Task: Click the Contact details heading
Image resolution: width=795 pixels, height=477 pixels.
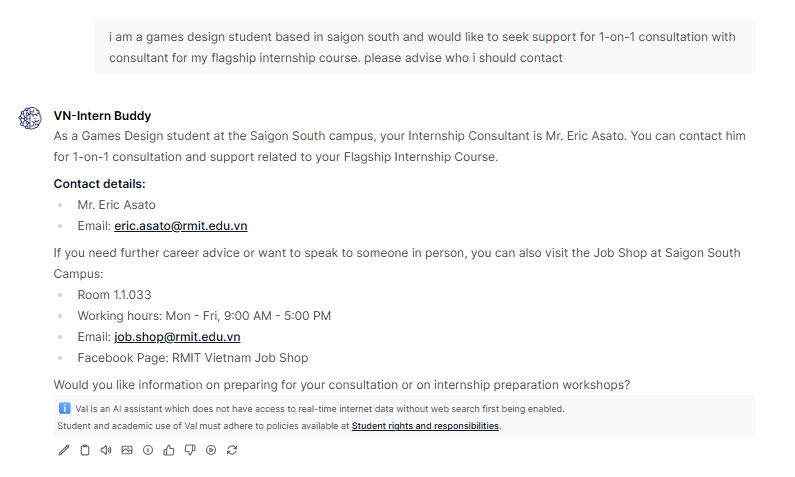Action: point(99,184)
